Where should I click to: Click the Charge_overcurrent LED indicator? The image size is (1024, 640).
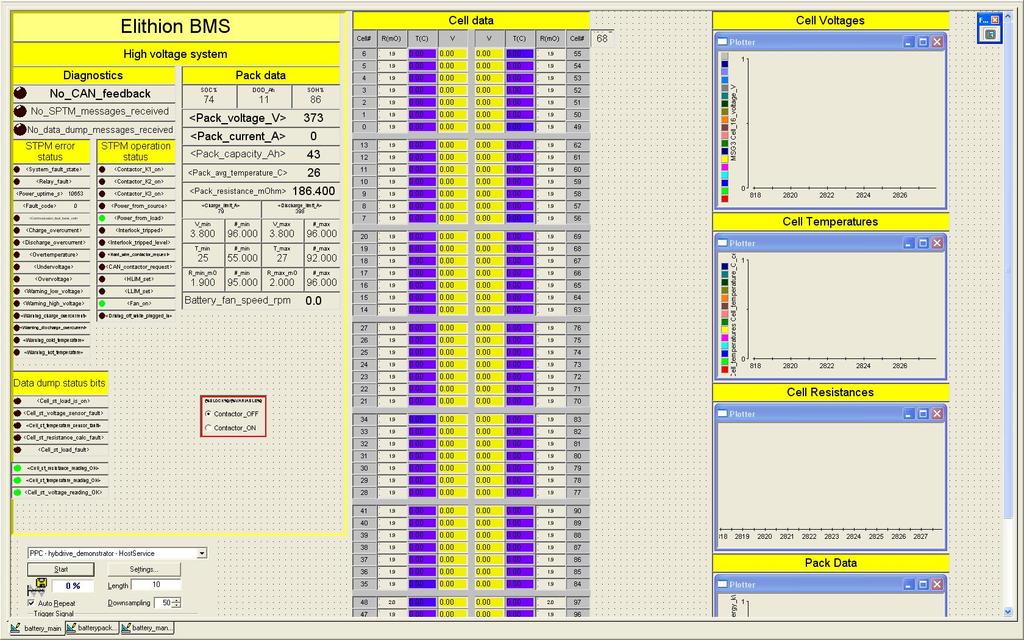click(x=16, y=231)
